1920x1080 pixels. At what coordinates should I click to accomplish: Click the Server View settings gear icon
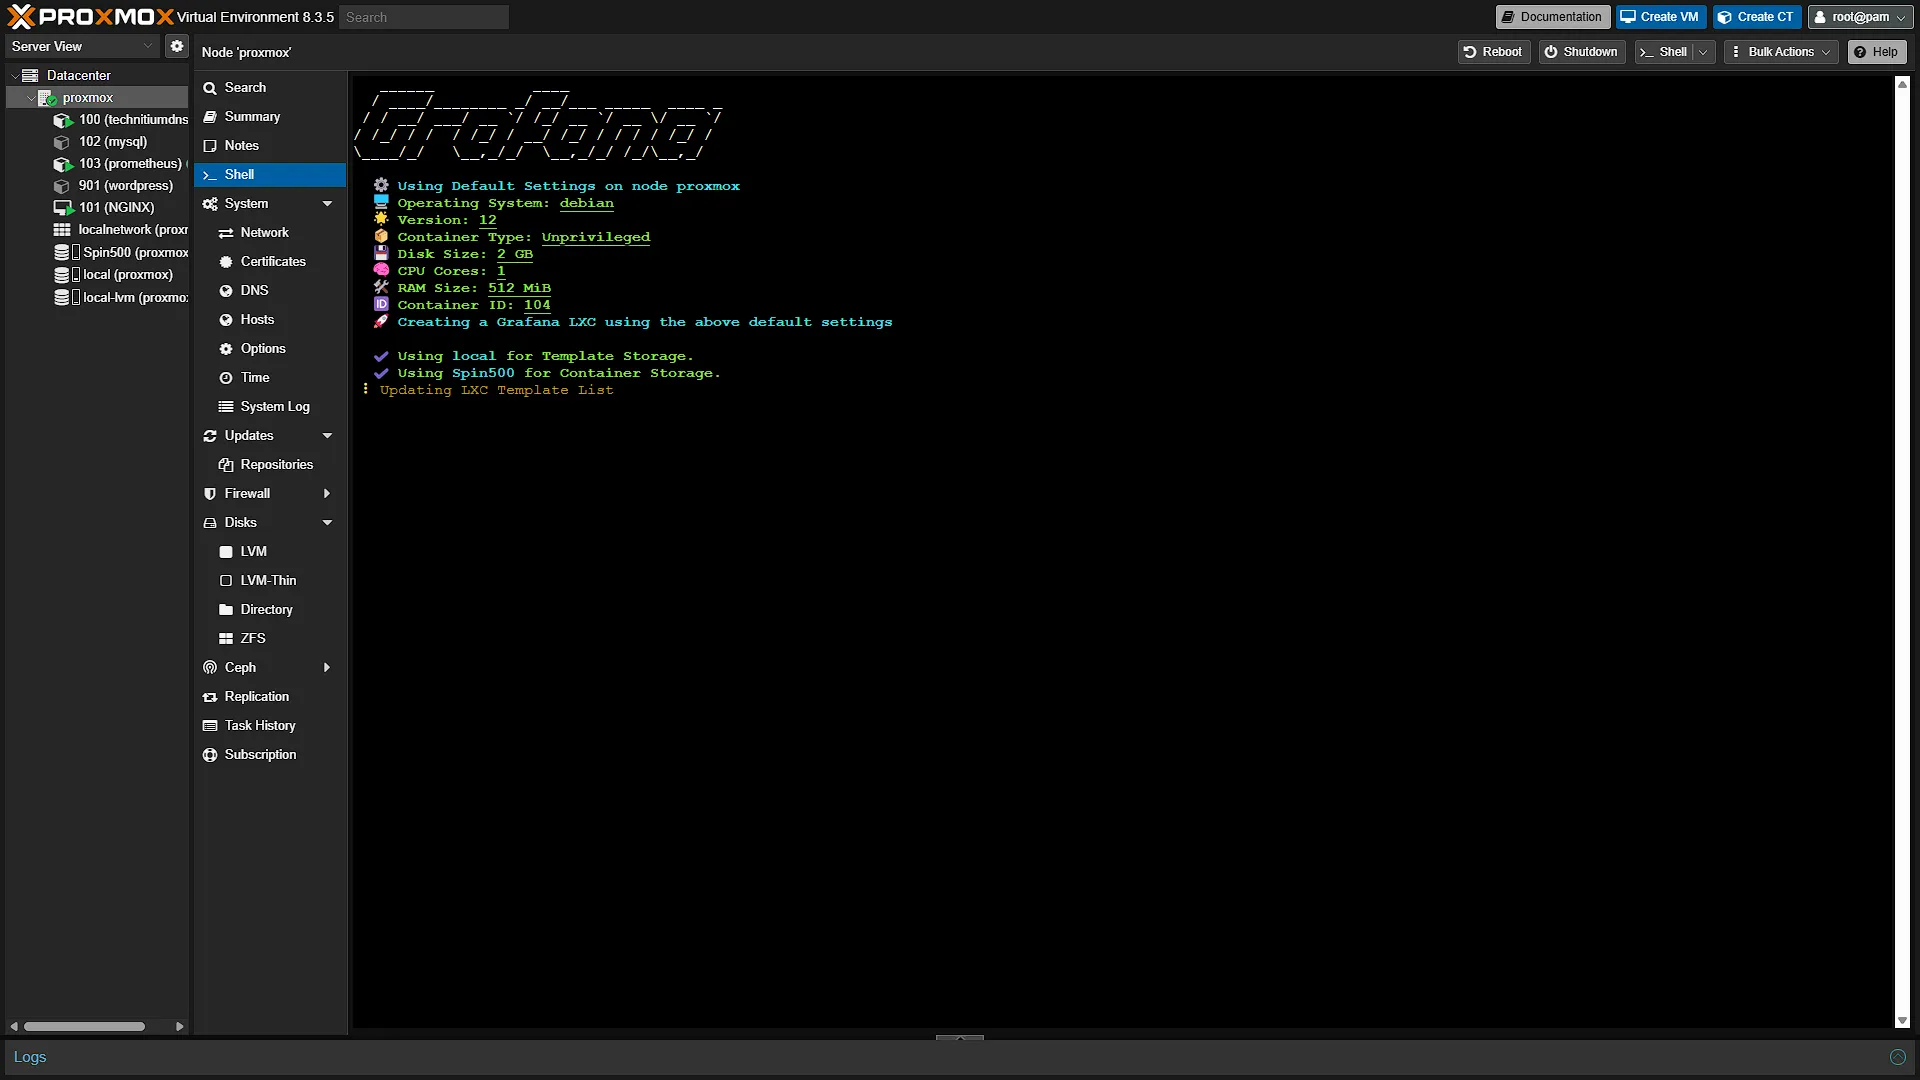coord(176,46)
